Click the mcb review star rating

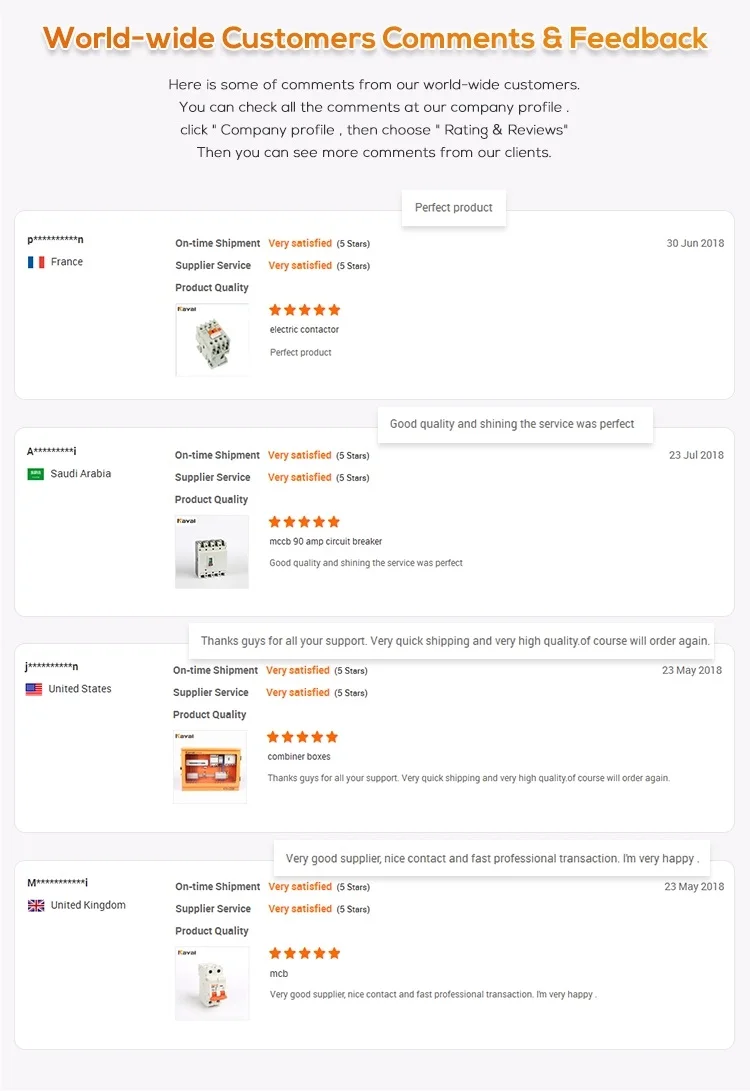point(305,953)
